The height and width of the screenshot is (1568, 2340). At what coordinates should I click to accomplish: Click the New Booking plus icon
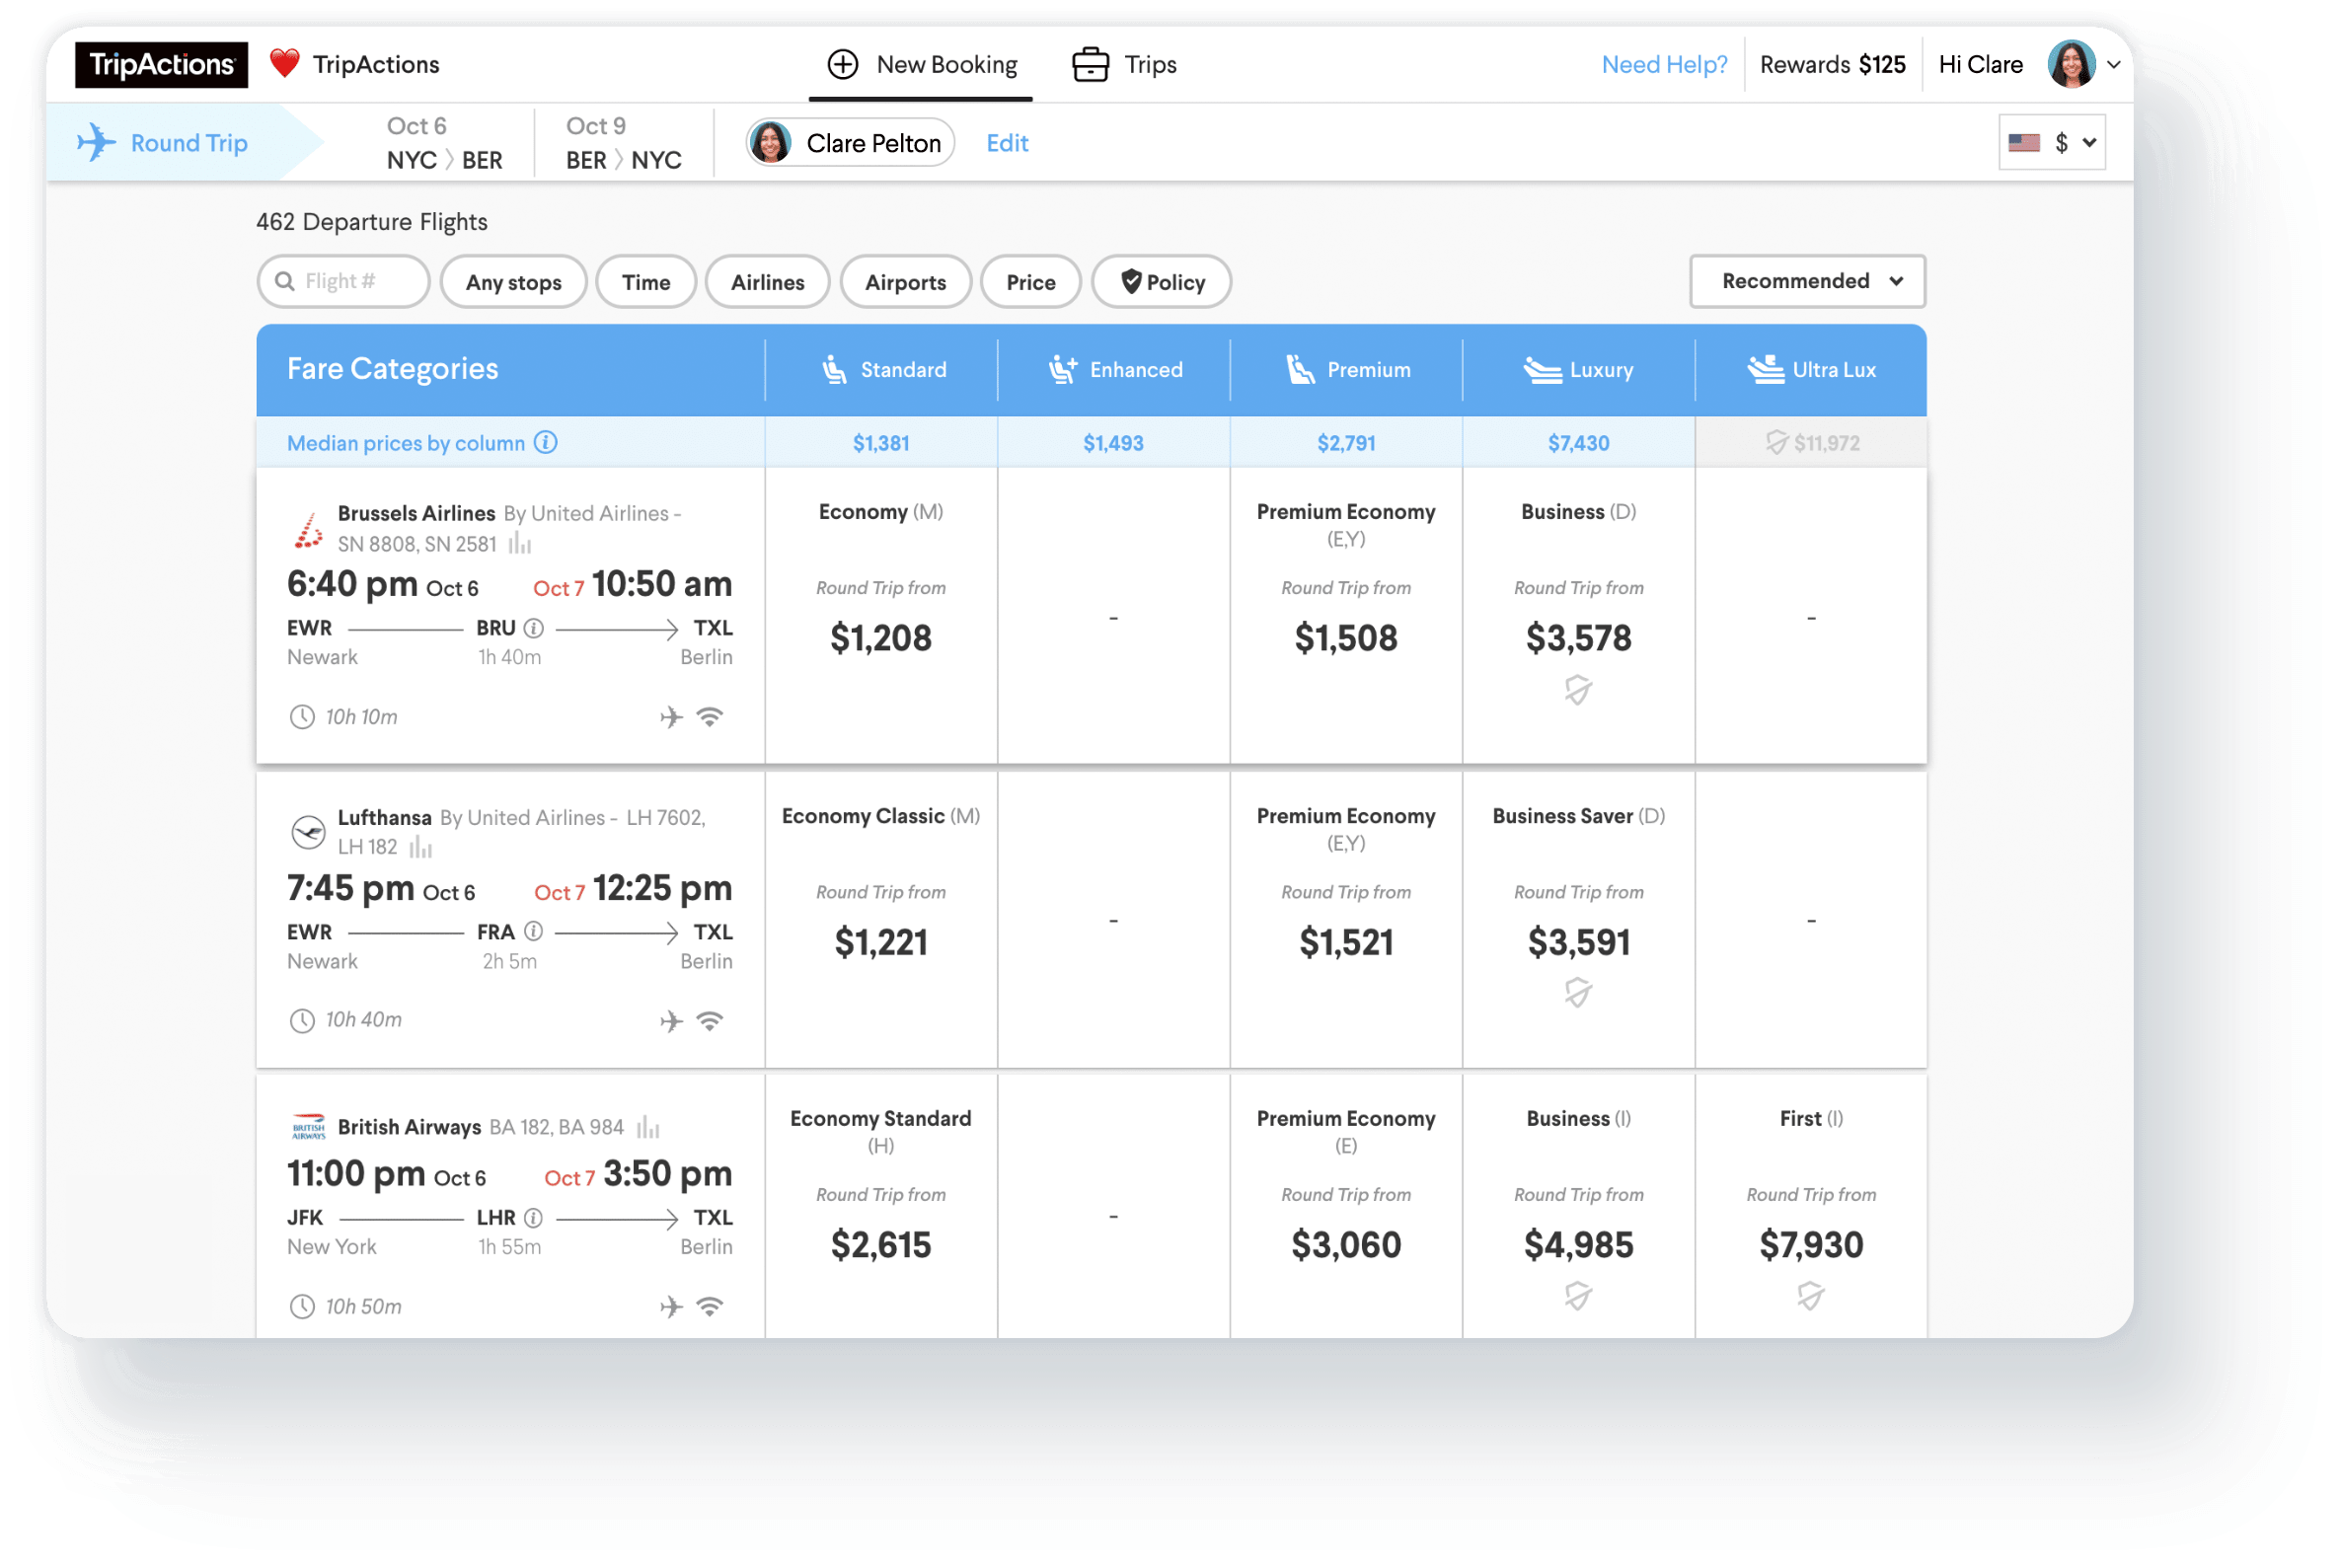[x=843, y=64]
